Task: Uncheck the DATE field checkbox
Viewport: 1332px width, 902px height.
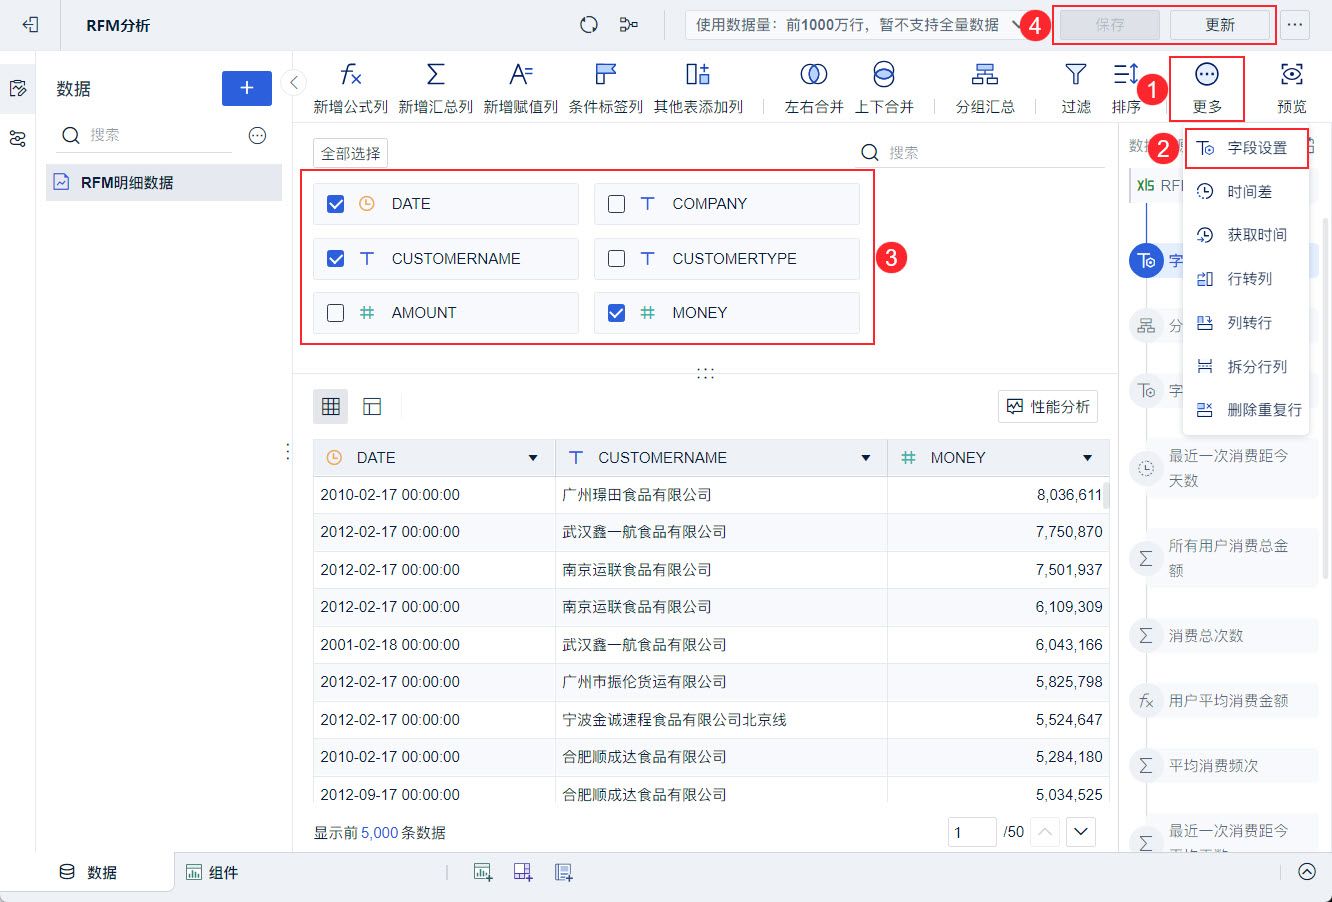Action: pyautogui.click(x=336, y=204)
